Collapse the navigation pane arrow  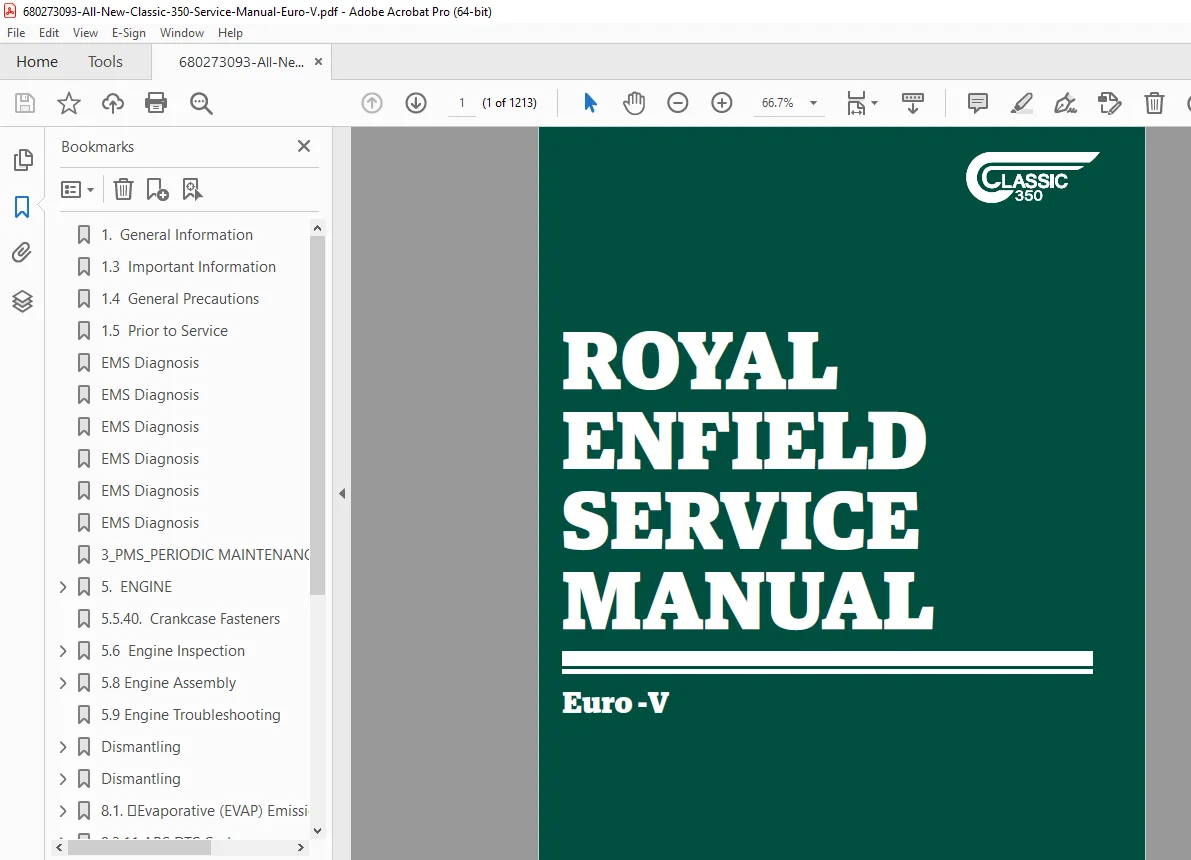(x=342, y=493)
